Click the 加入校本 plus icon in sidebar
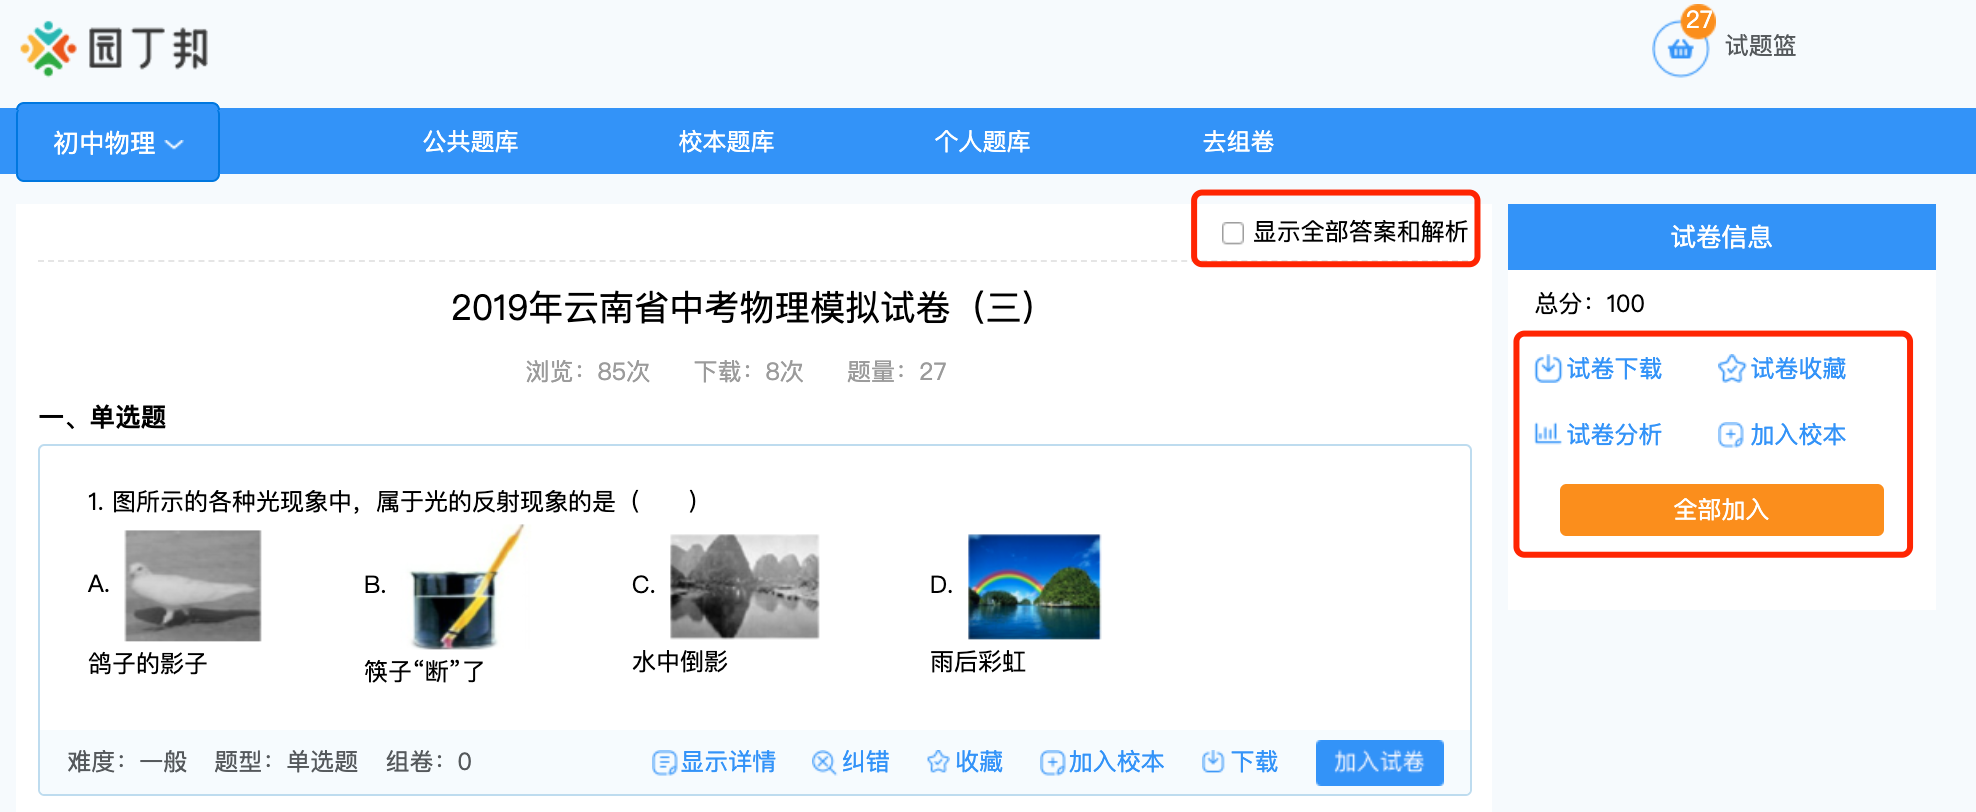 (x=1730, y=435)
